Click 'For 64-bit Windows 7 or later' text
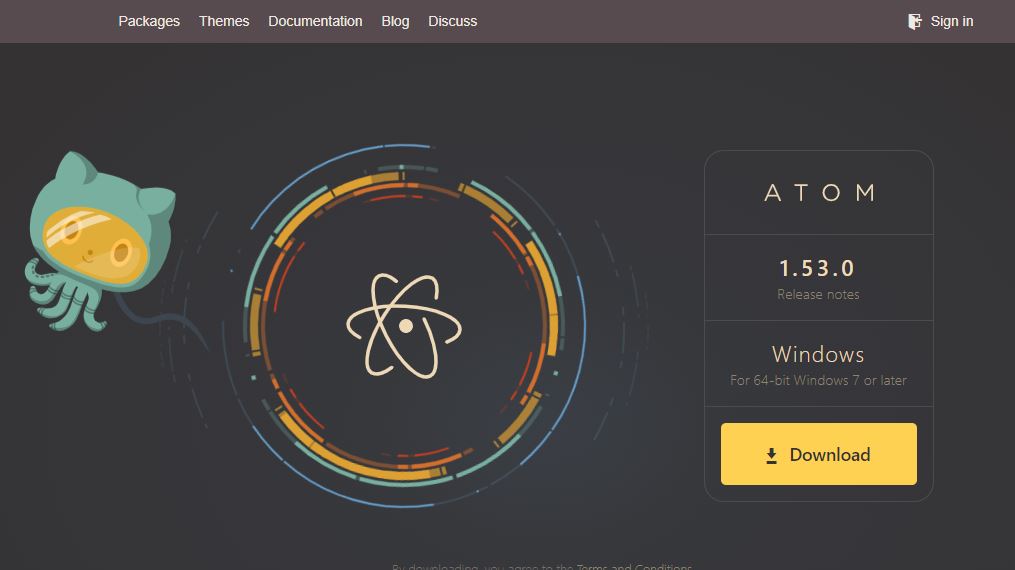Screen dimensions: 1015x570 pyautogui.click(x=818, y=380)
